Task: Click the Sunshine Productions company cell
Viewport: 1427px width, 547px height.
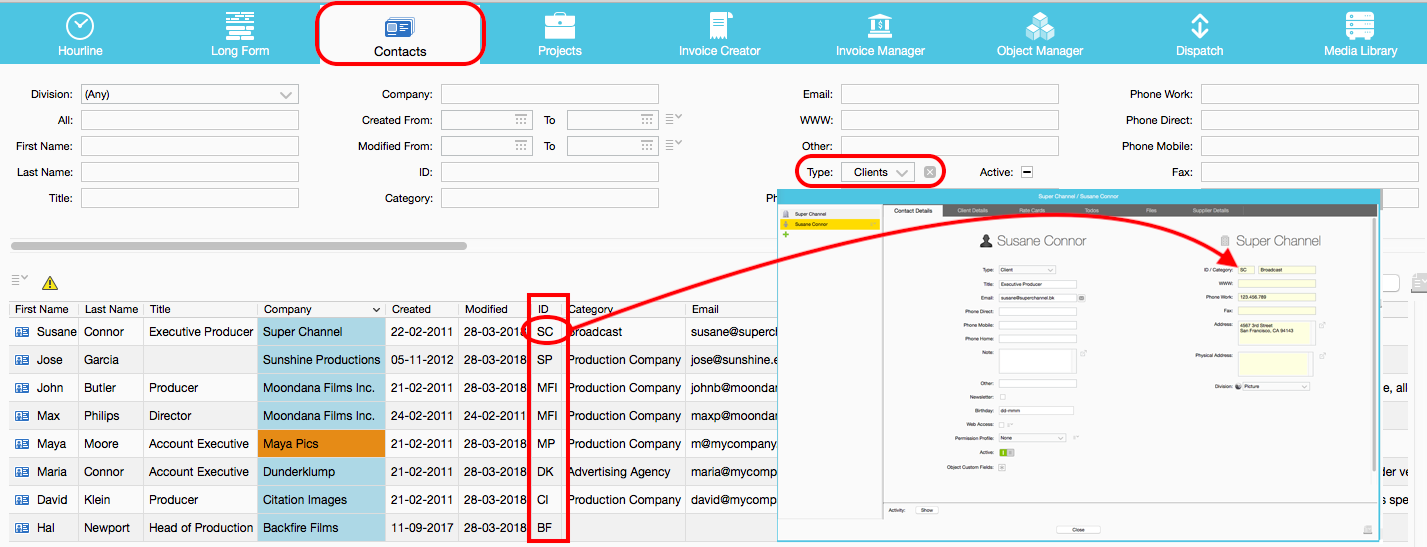Action: pos(321,360)
